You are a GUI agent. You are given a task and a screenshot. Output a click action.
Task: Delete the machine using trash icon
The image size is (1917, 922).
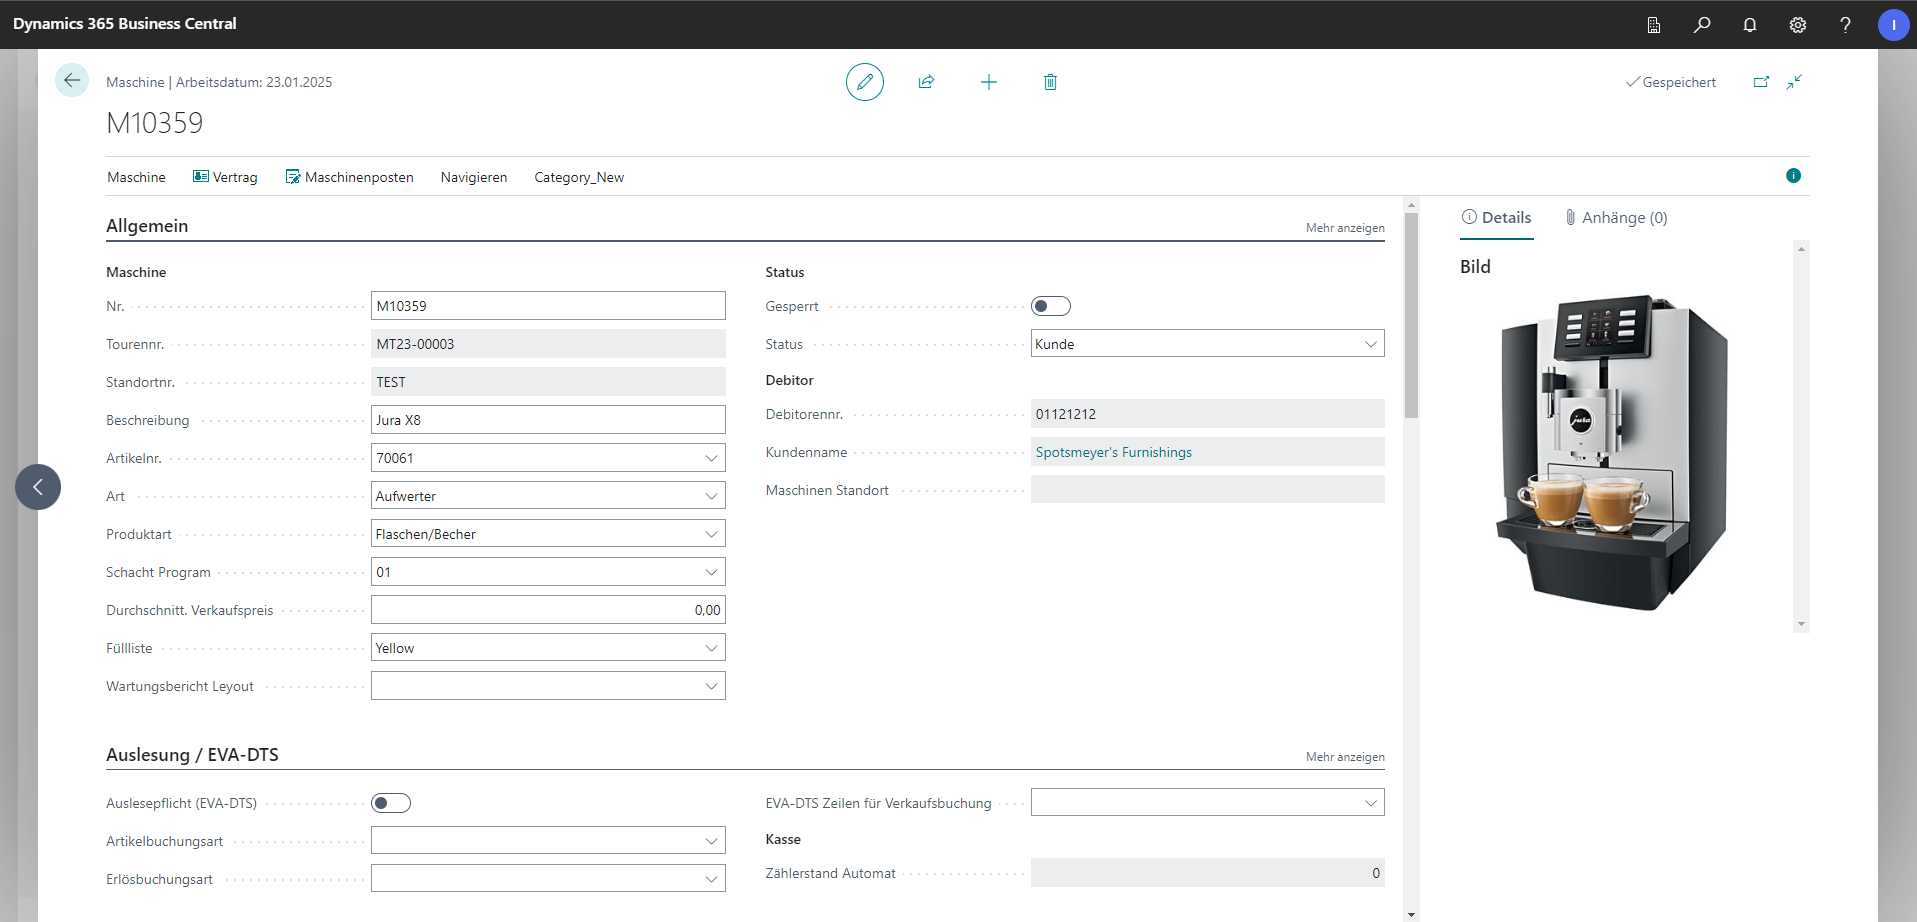point(1050,82)
